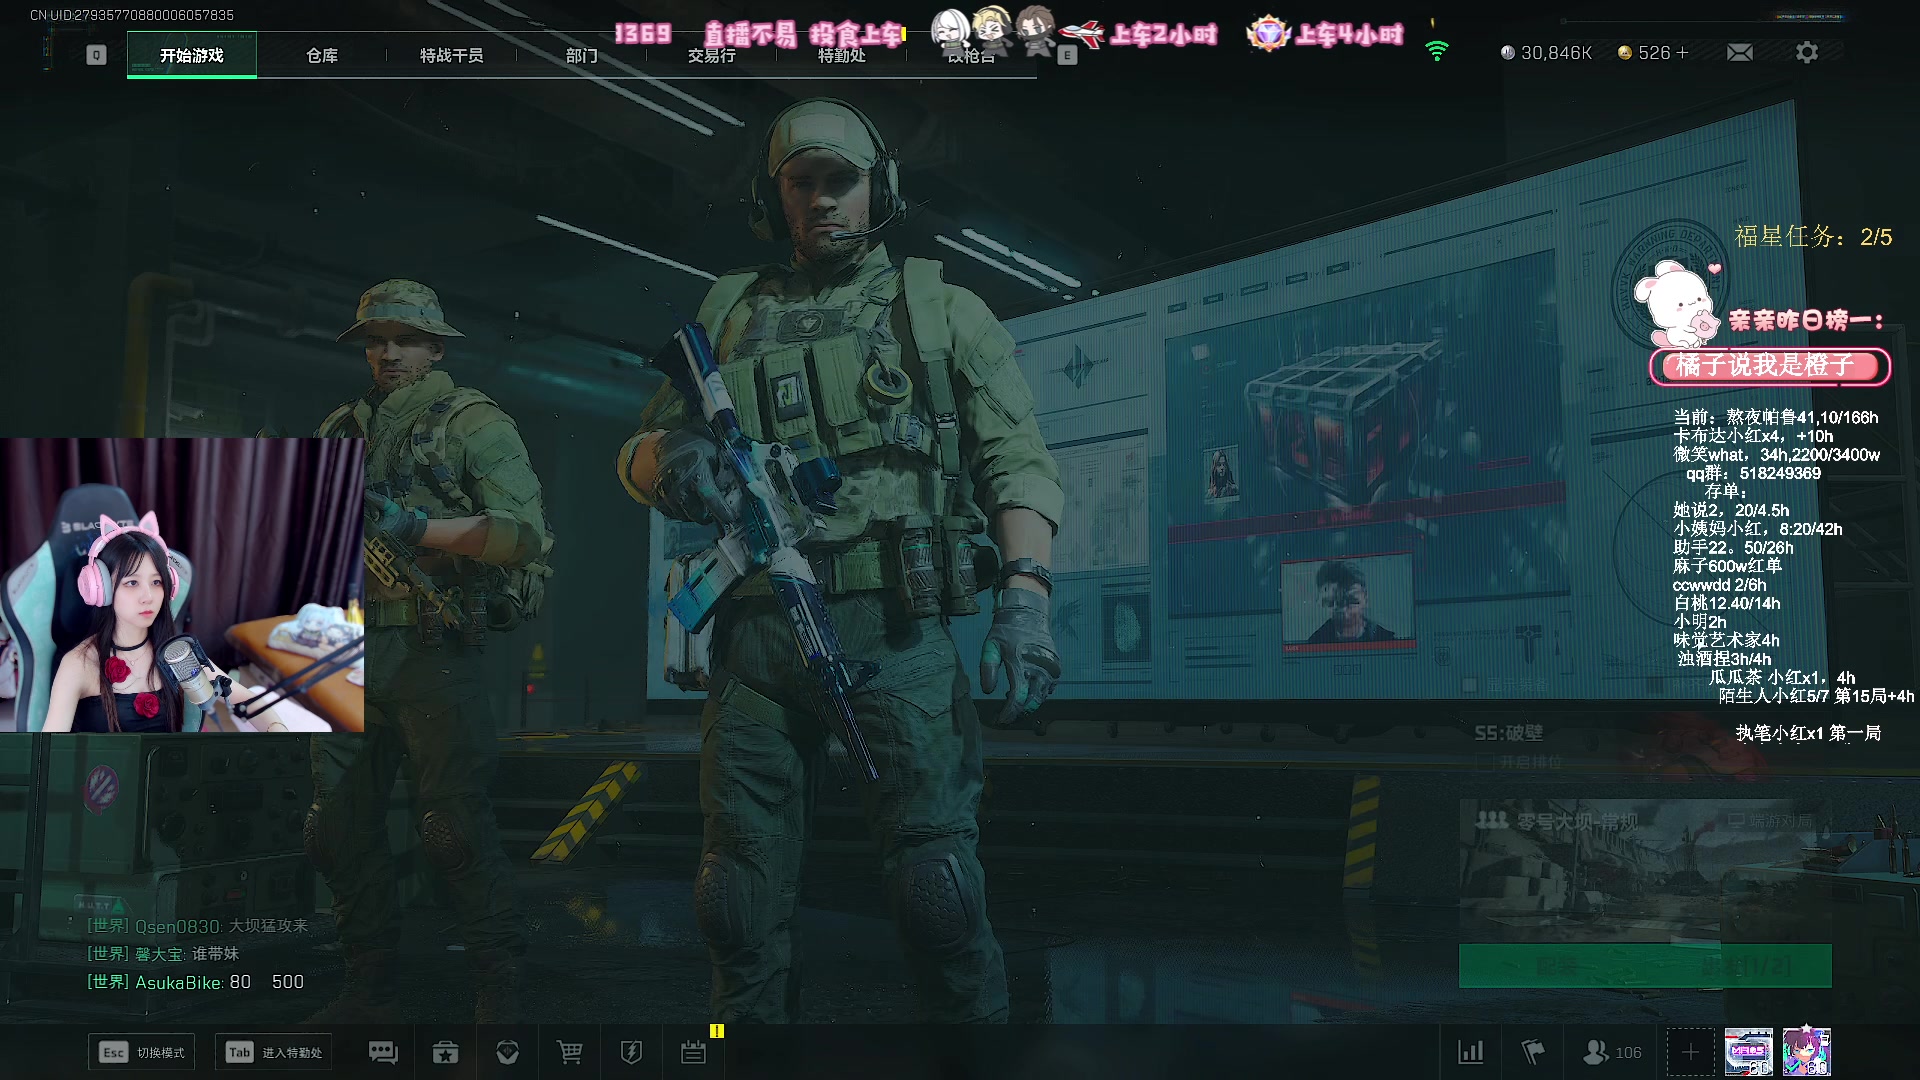
Task: Open the starred supply case icon
Action: pos(445,1052)
